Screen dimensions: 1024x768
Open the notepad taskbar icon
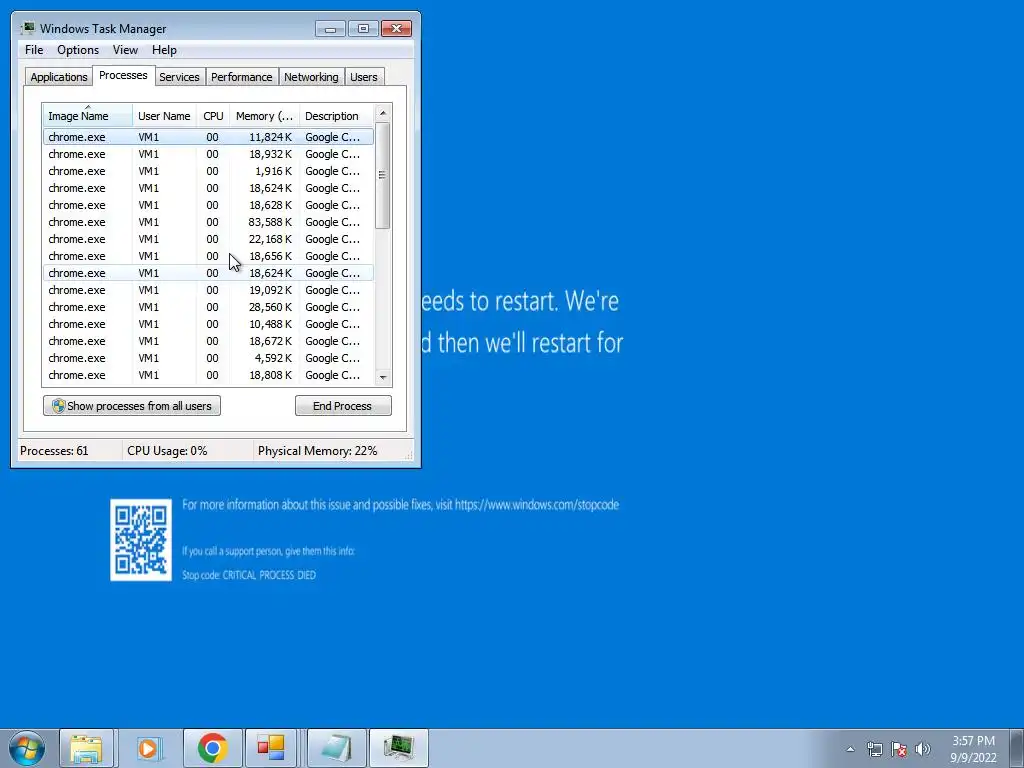(336, 748)
